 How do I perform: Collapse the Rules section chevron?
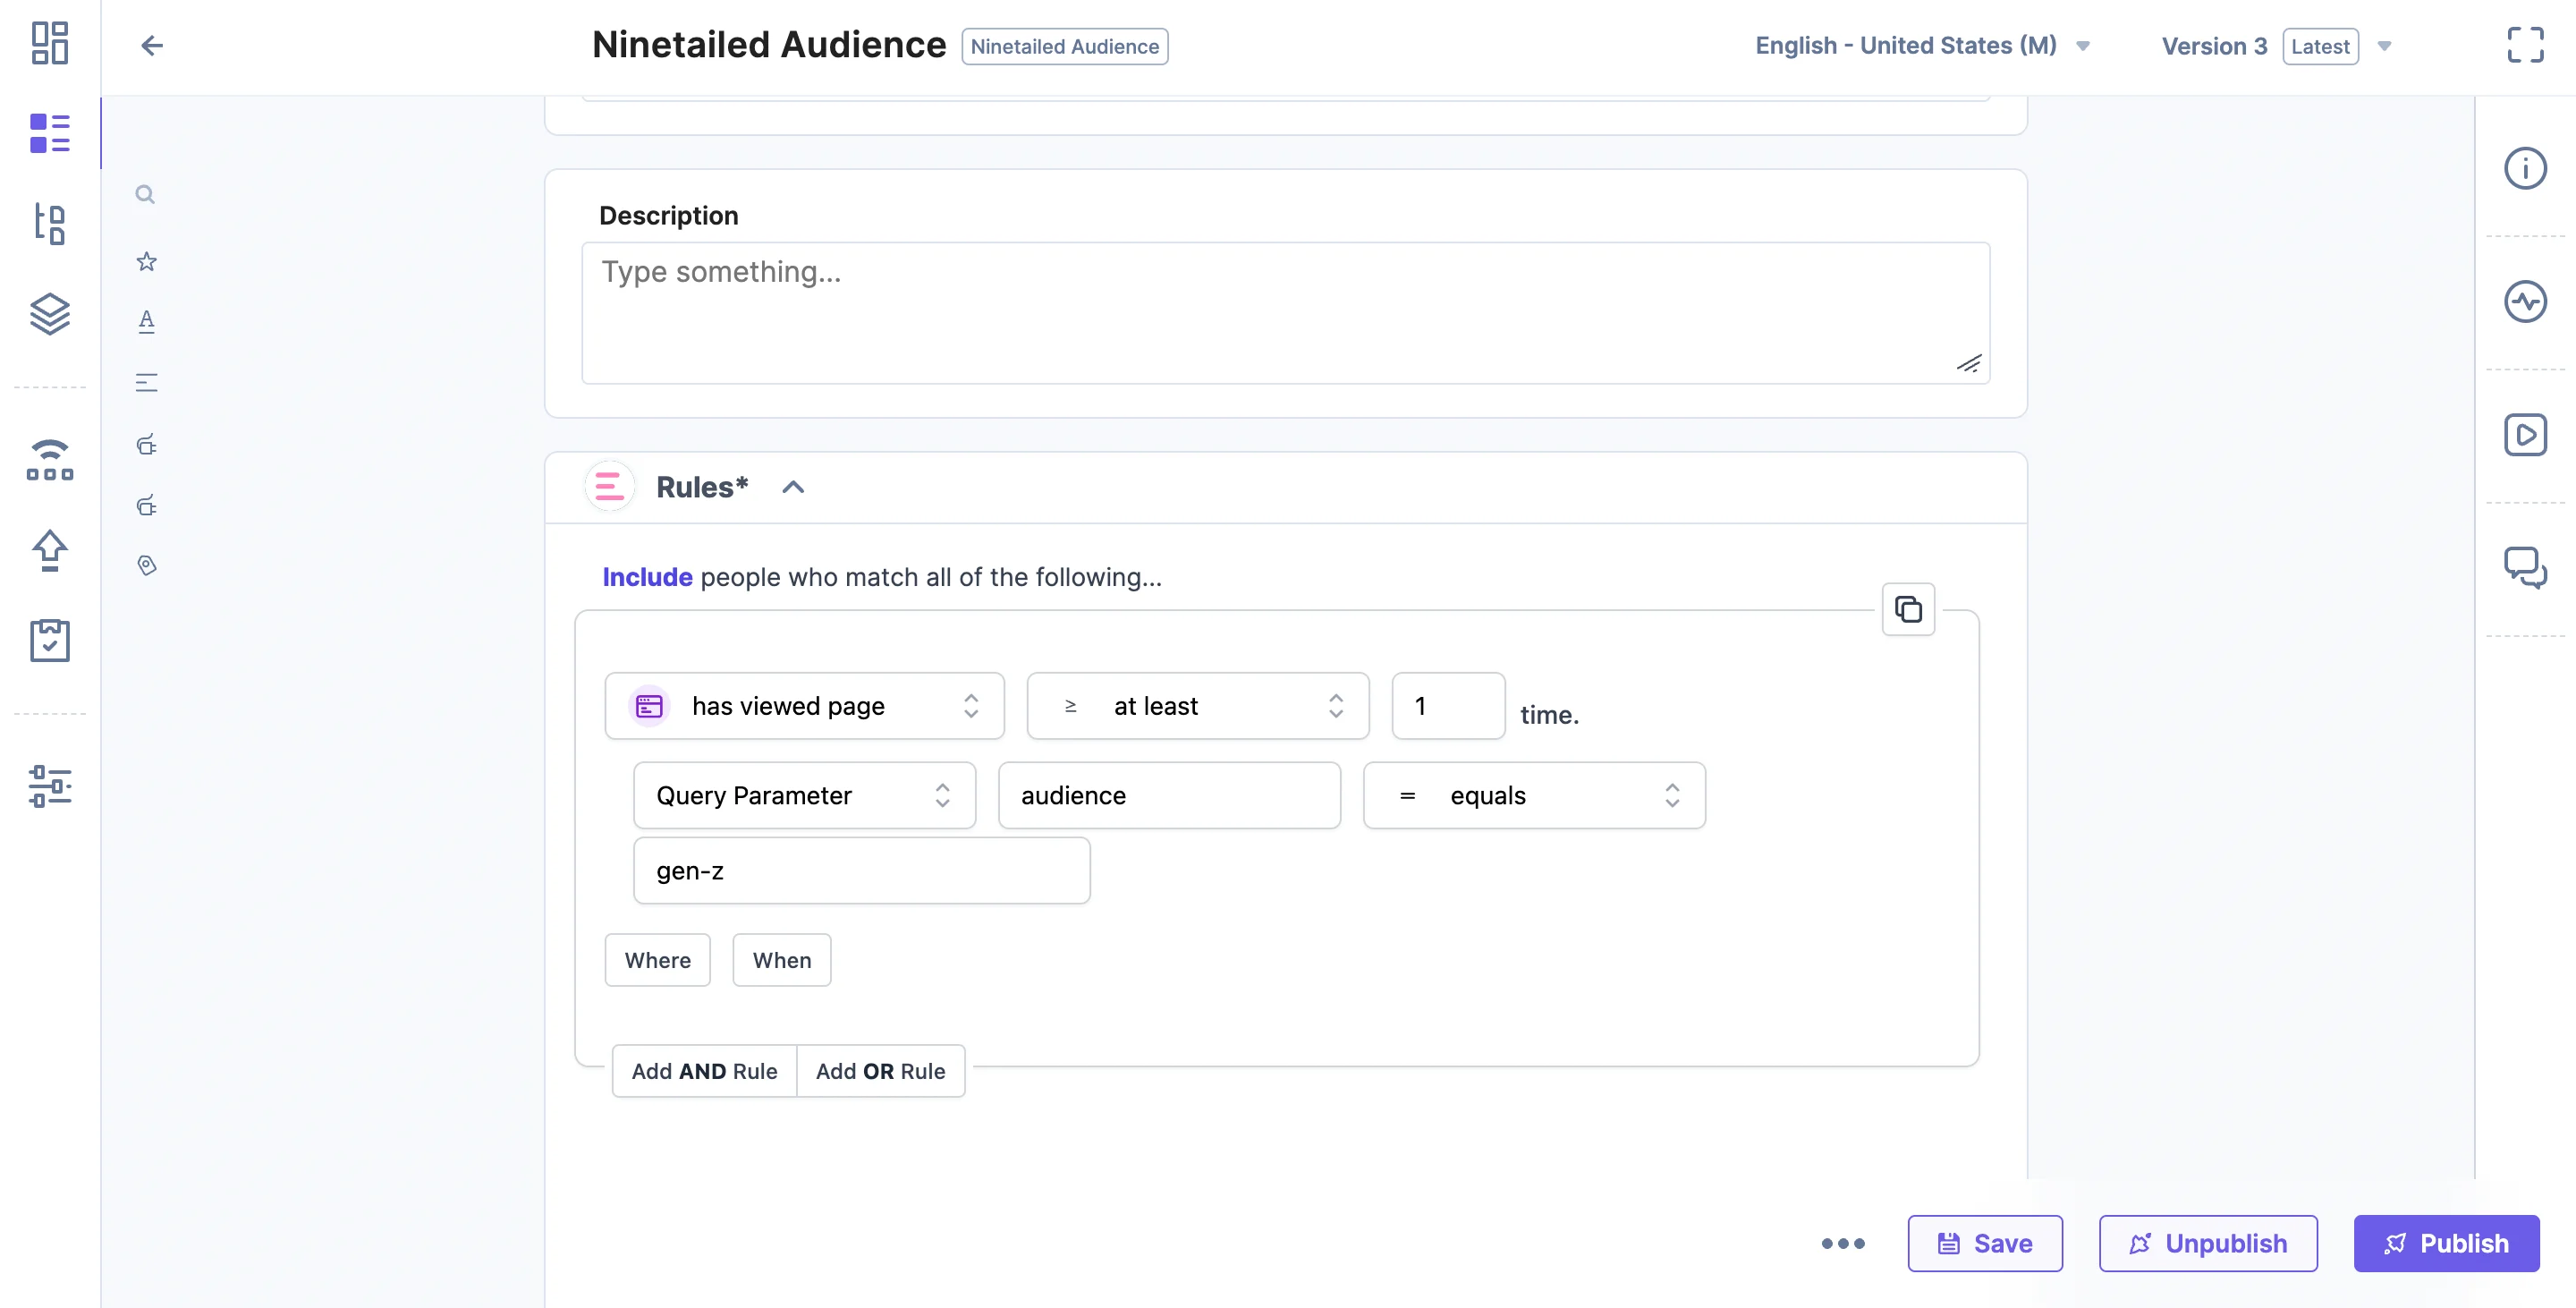click(793, 488)
